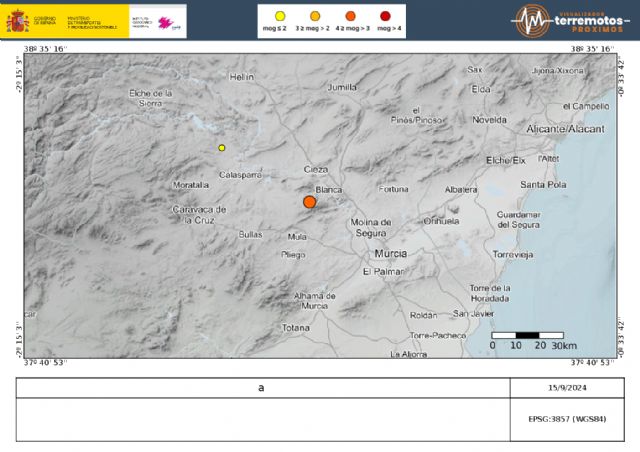Click the pink logo in the header
Image resolution: width=640 pixels, height=452 pixels.
(172, 21)
